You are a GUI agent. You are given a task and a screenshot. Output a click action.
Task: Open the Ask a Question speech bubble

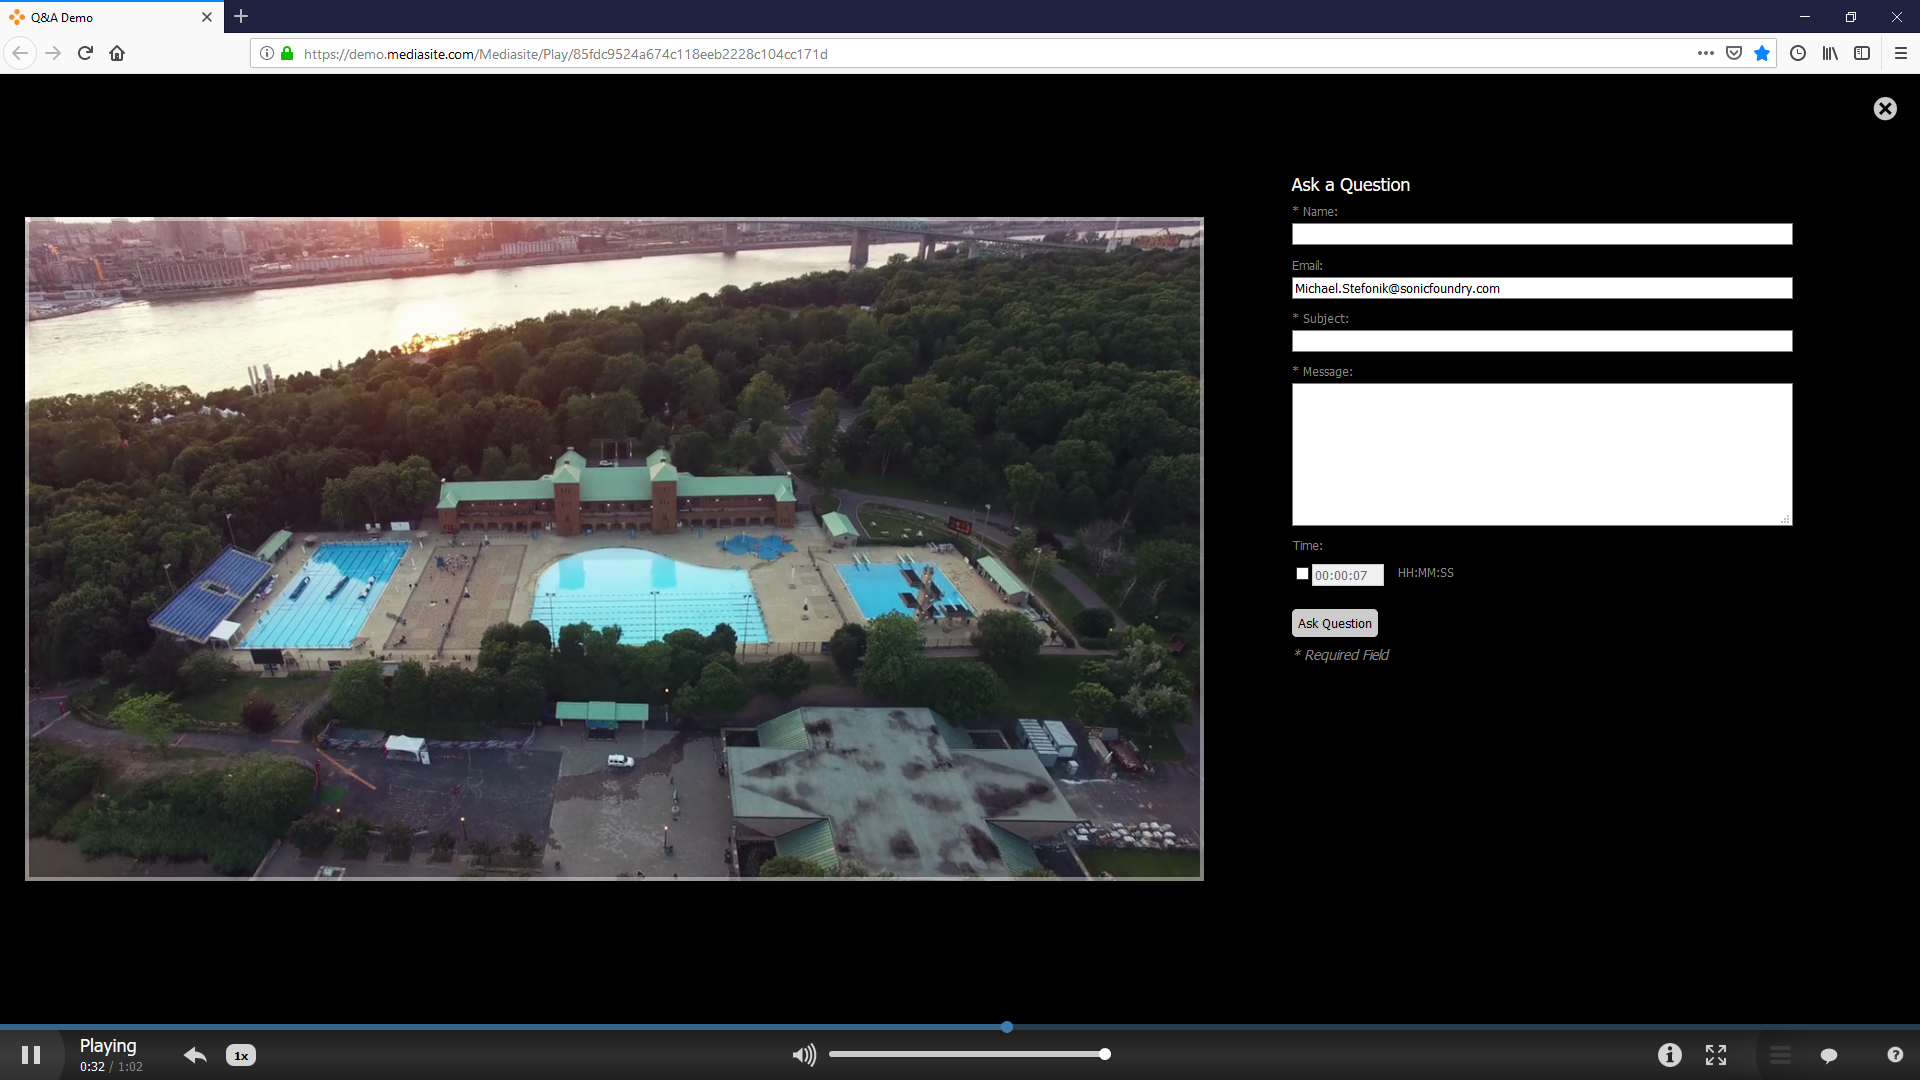(x=1829, y=1055)
